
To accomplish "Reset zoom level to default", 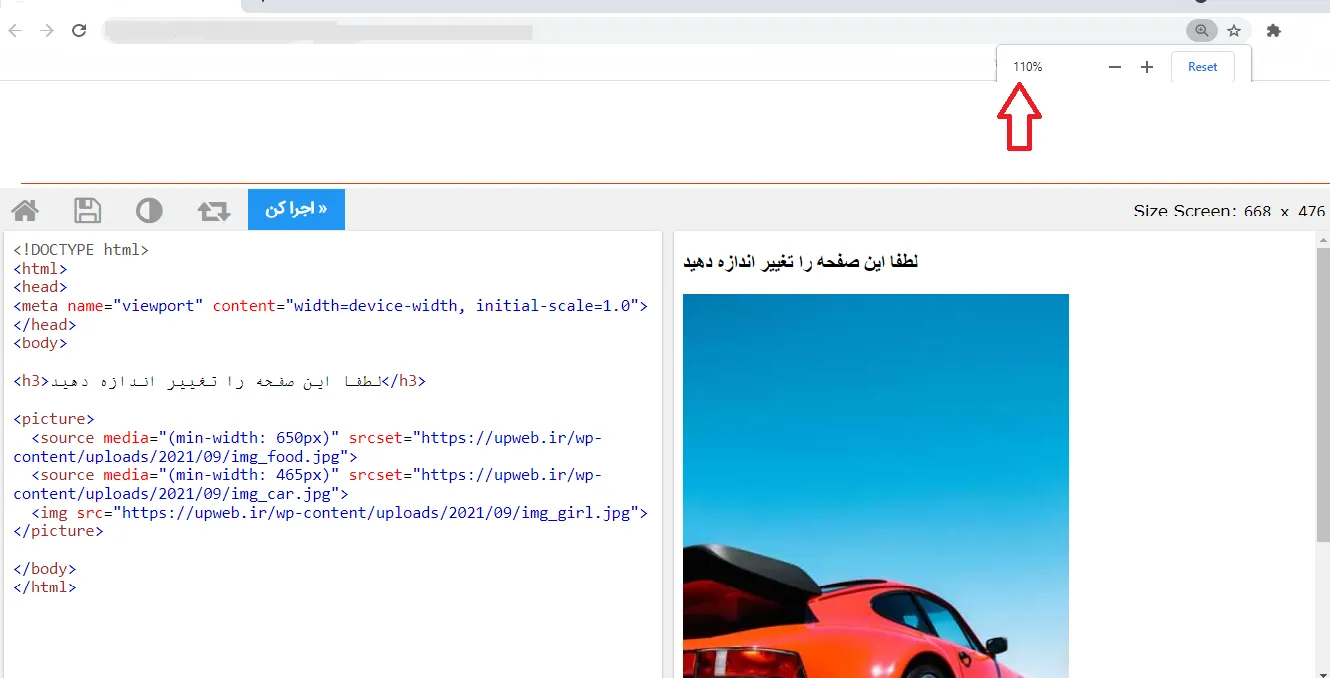I will [x=1203, y=67].
